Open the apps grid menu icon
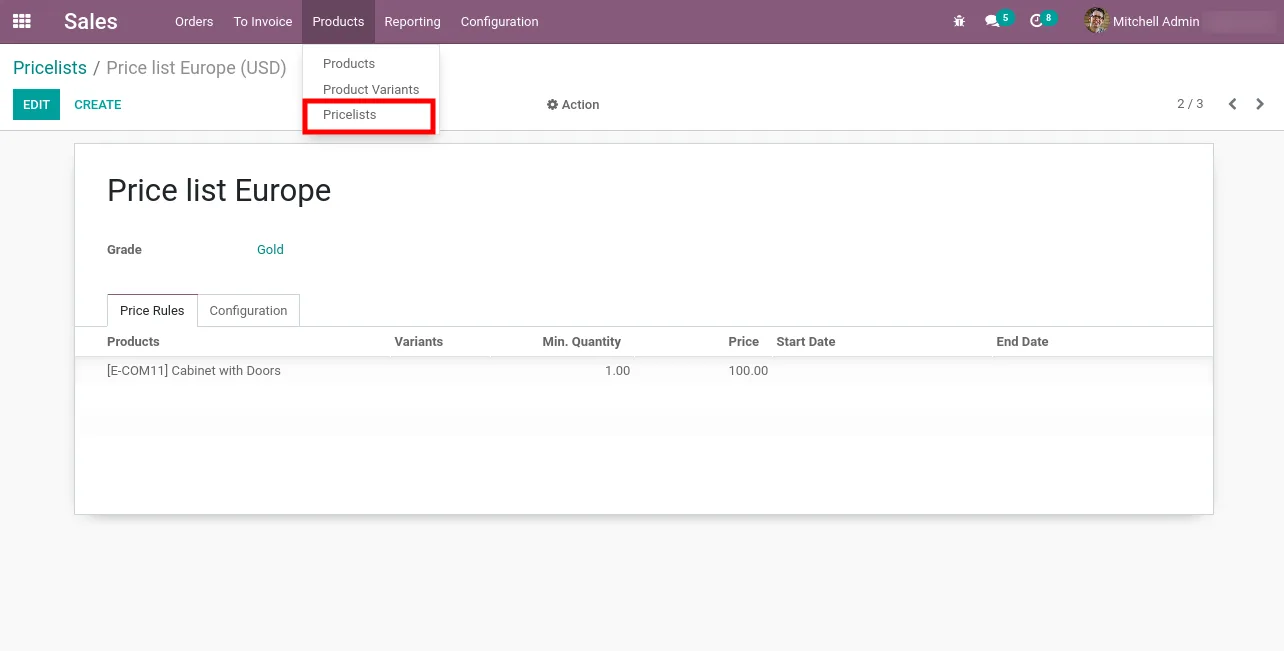 tap(21, 21)
